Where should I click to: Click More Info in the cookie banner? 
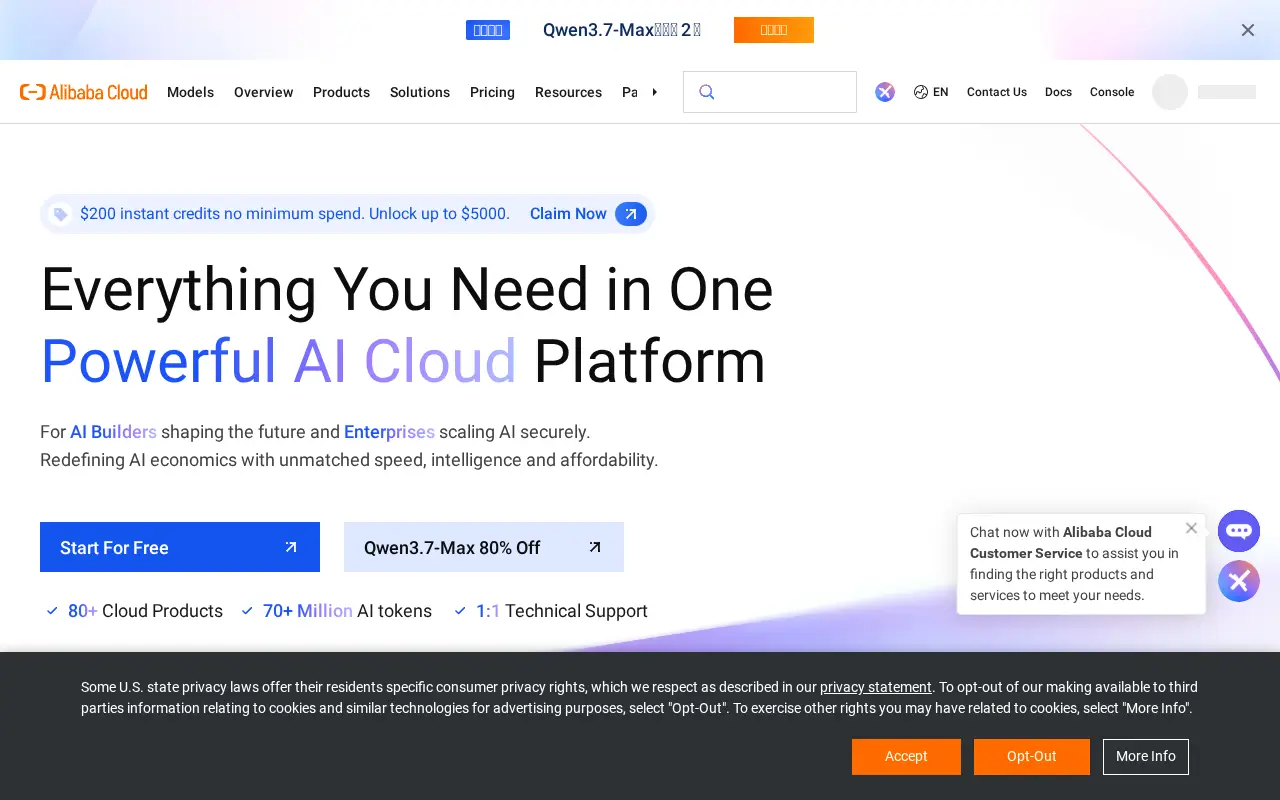pos(1146,757)
